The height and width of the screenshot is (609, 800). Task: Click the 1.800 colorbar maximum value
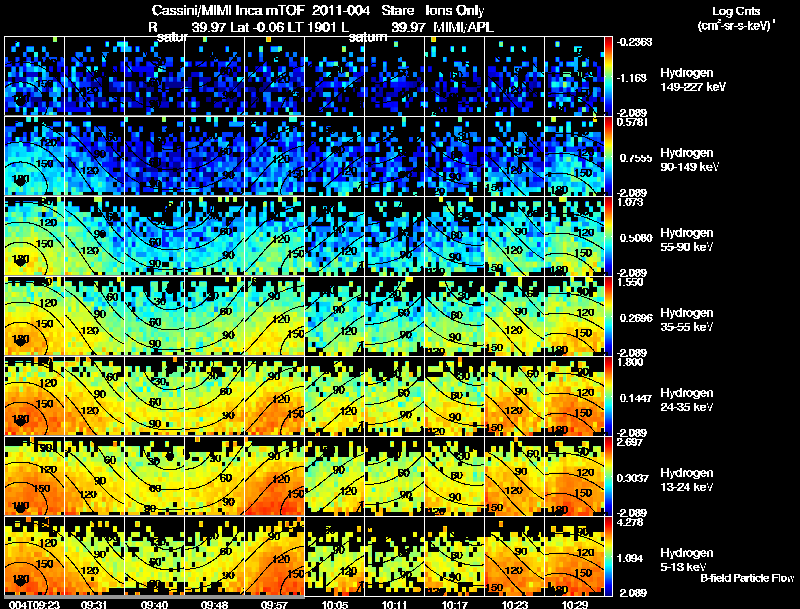(x=630, y=363)
